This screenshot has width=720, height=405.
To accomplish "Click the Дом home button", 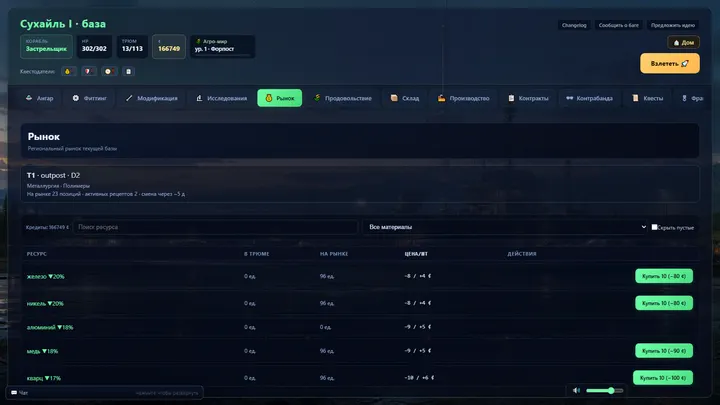I will [683, 43].
